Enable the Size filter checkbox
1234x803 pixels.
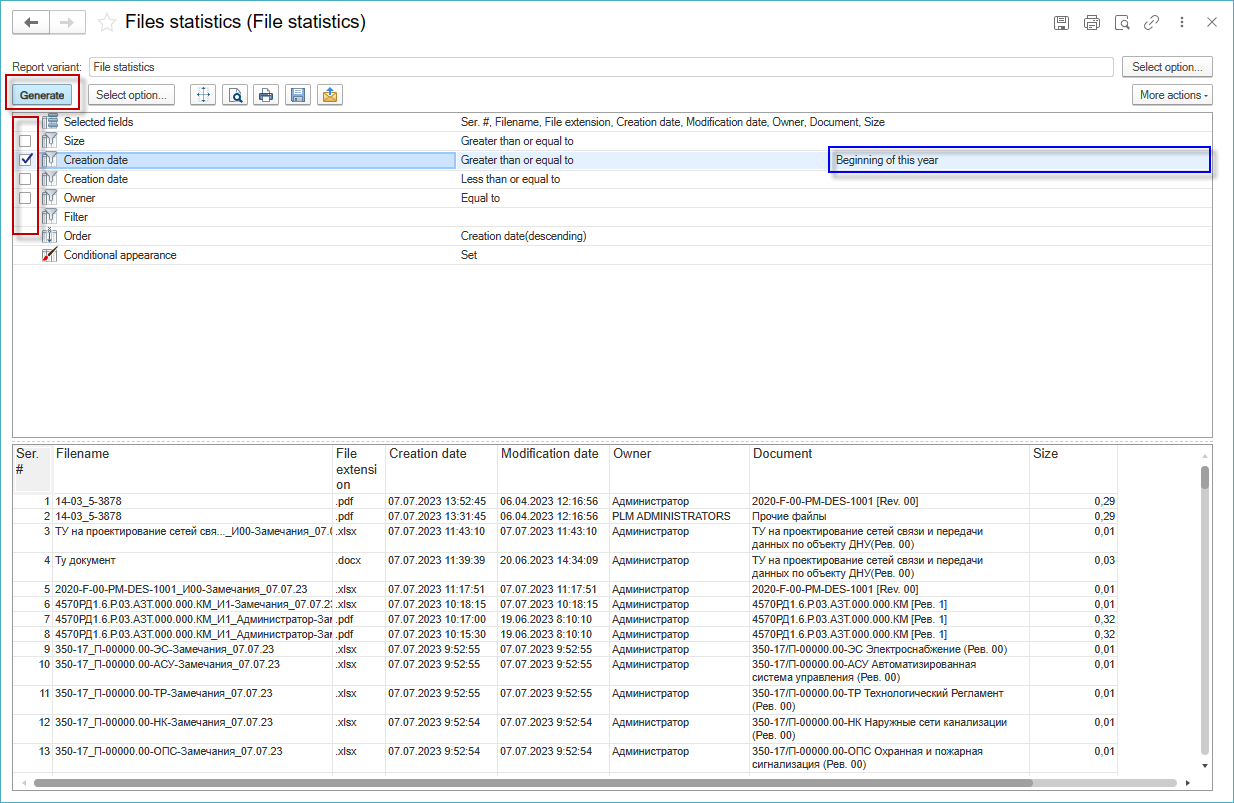26,141
